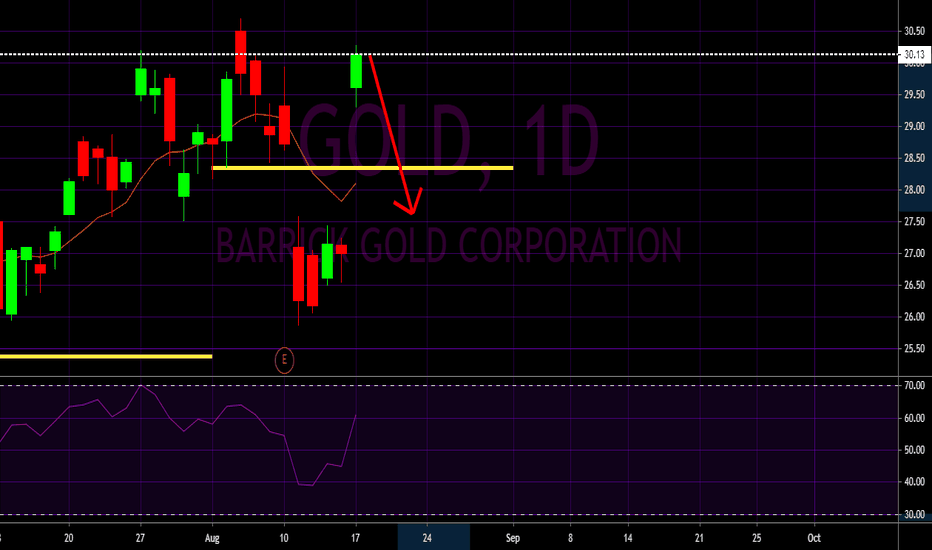Click the 25 date axis label
Viewport: 932px width, 550px height.
click(757, 538)
